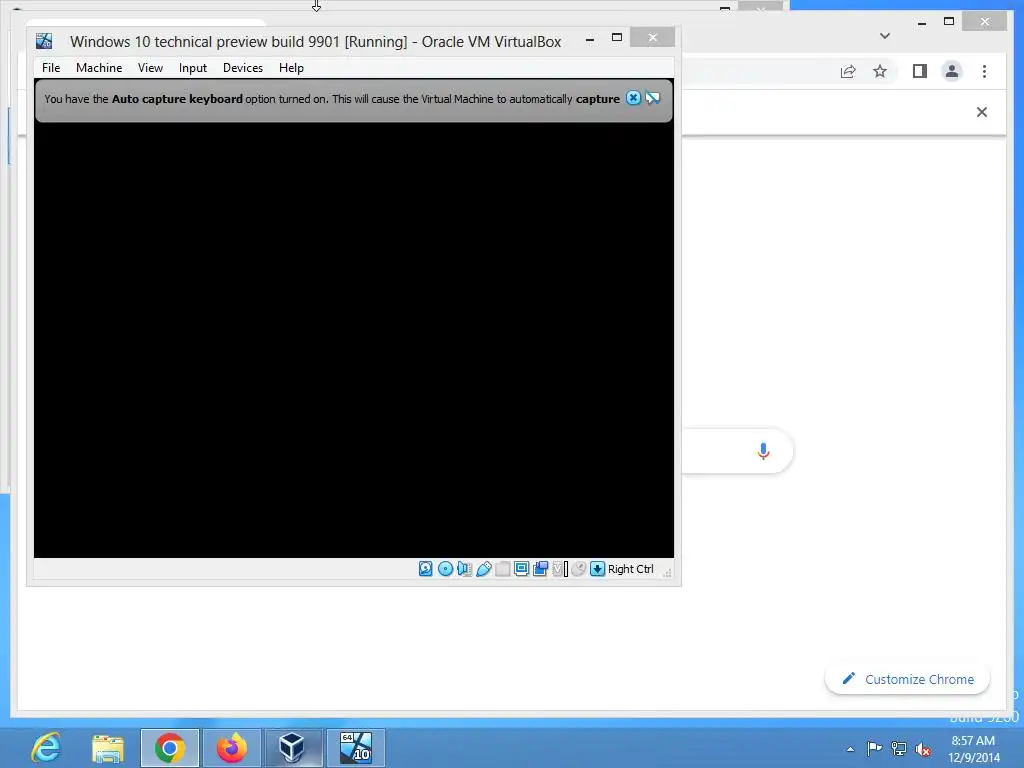
Task: Click the USB devices status icon
Action: click(484, 569)
